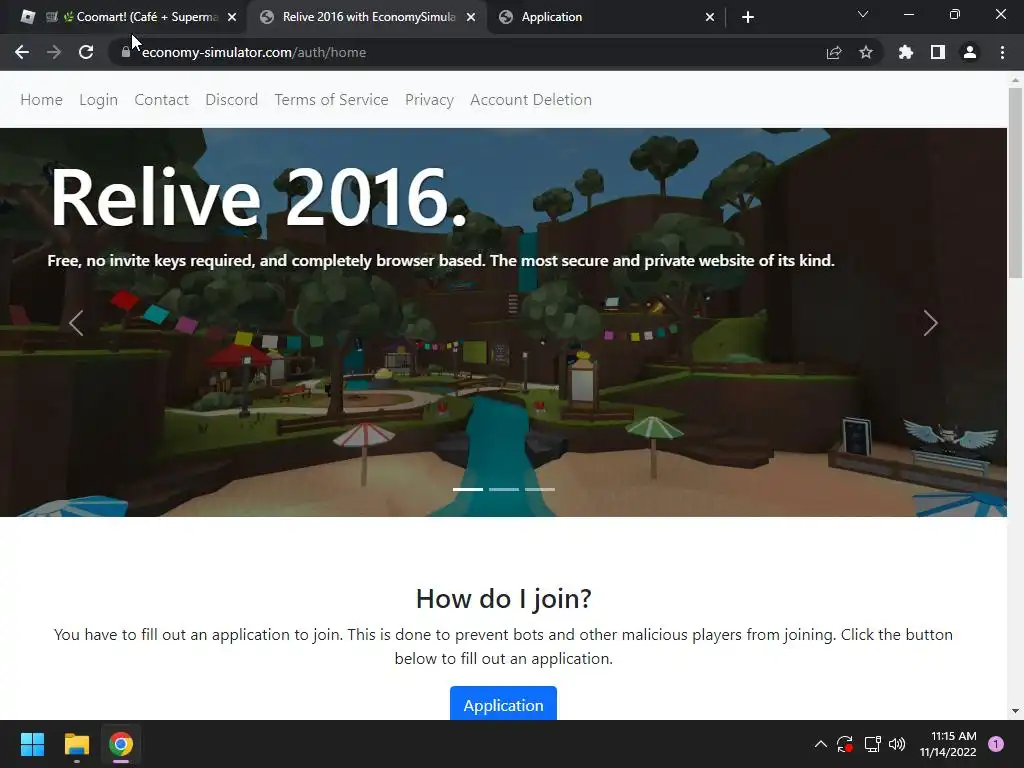This screenshot has width=1024, height=768.
Task: Restore down the Chrome window
Action: (x=955, y=14)
